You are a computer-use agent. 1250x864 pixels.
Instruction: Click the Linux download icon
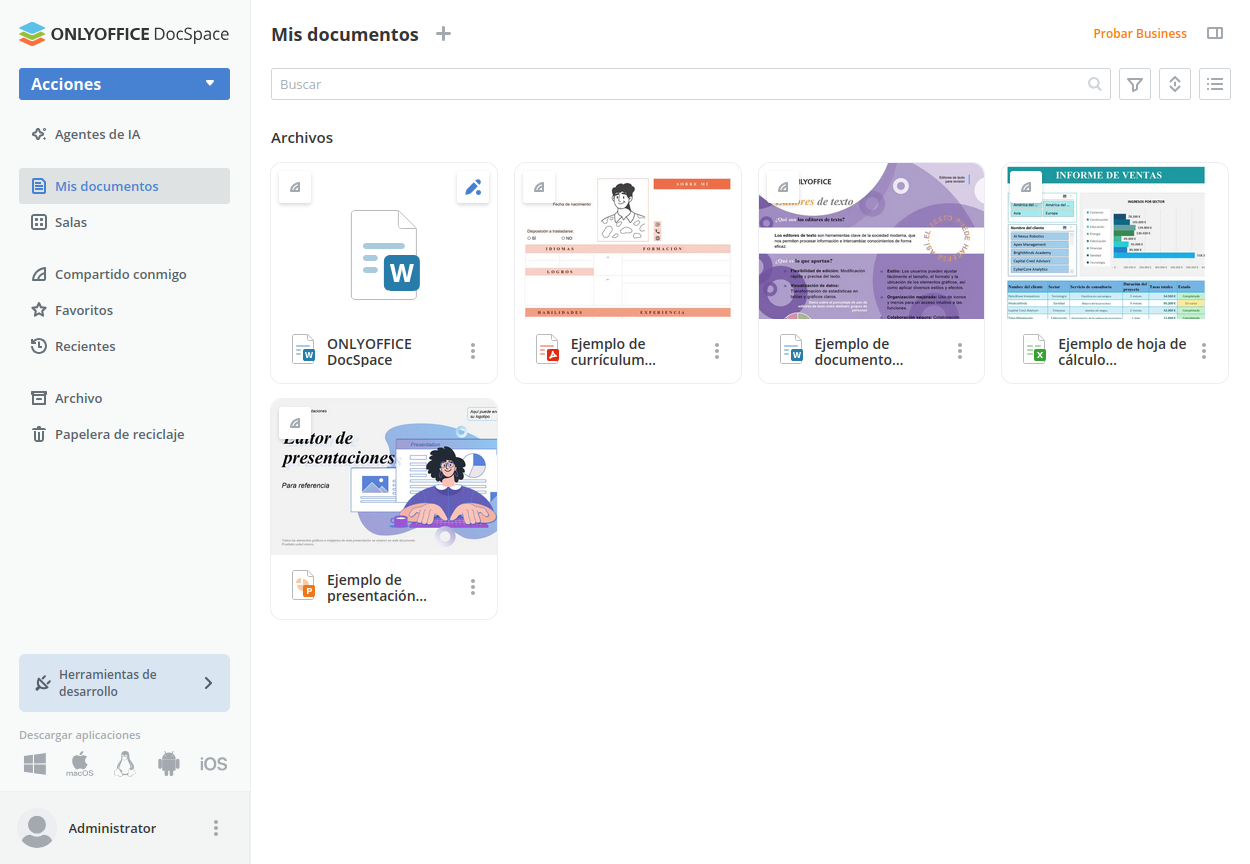(x=125, y=764)
